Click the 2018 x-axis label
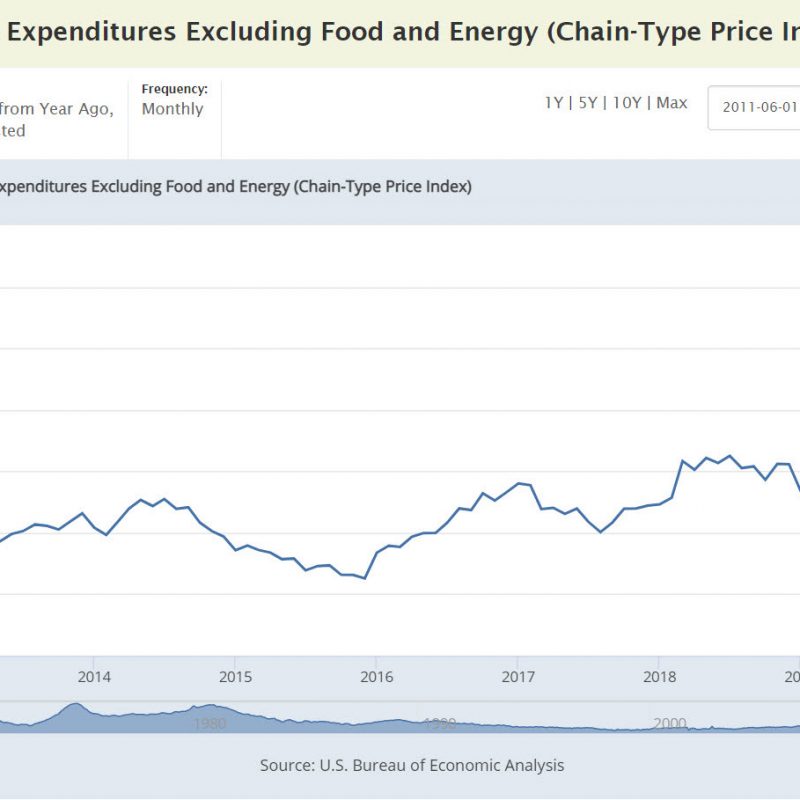The width and height of the screenshot is (800, 800). click(x=658, y=677)
